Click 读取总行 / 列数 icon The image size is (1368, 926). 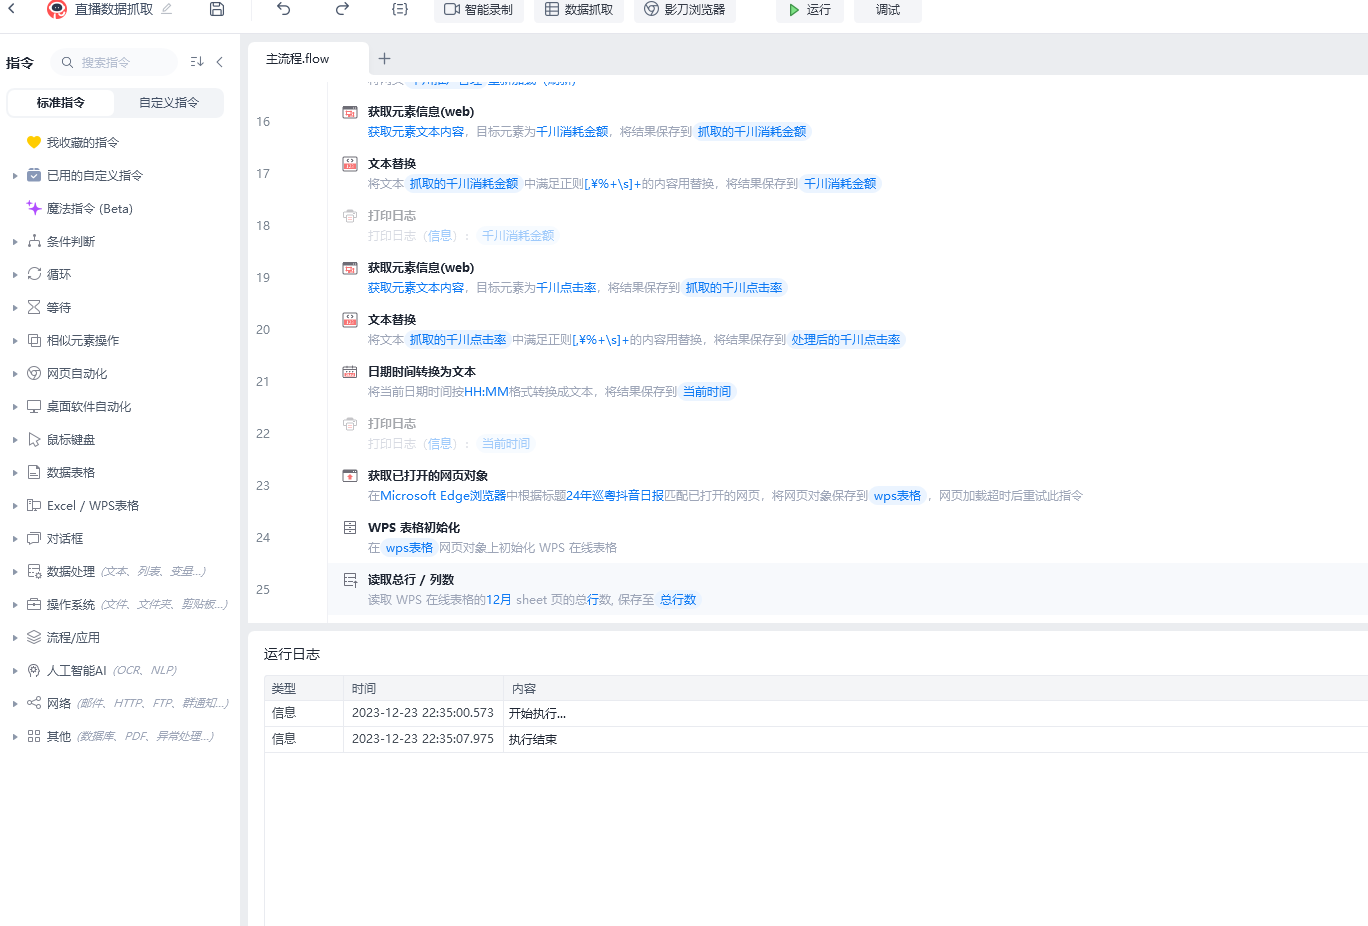pyautogui.click(x=350, y=580)
